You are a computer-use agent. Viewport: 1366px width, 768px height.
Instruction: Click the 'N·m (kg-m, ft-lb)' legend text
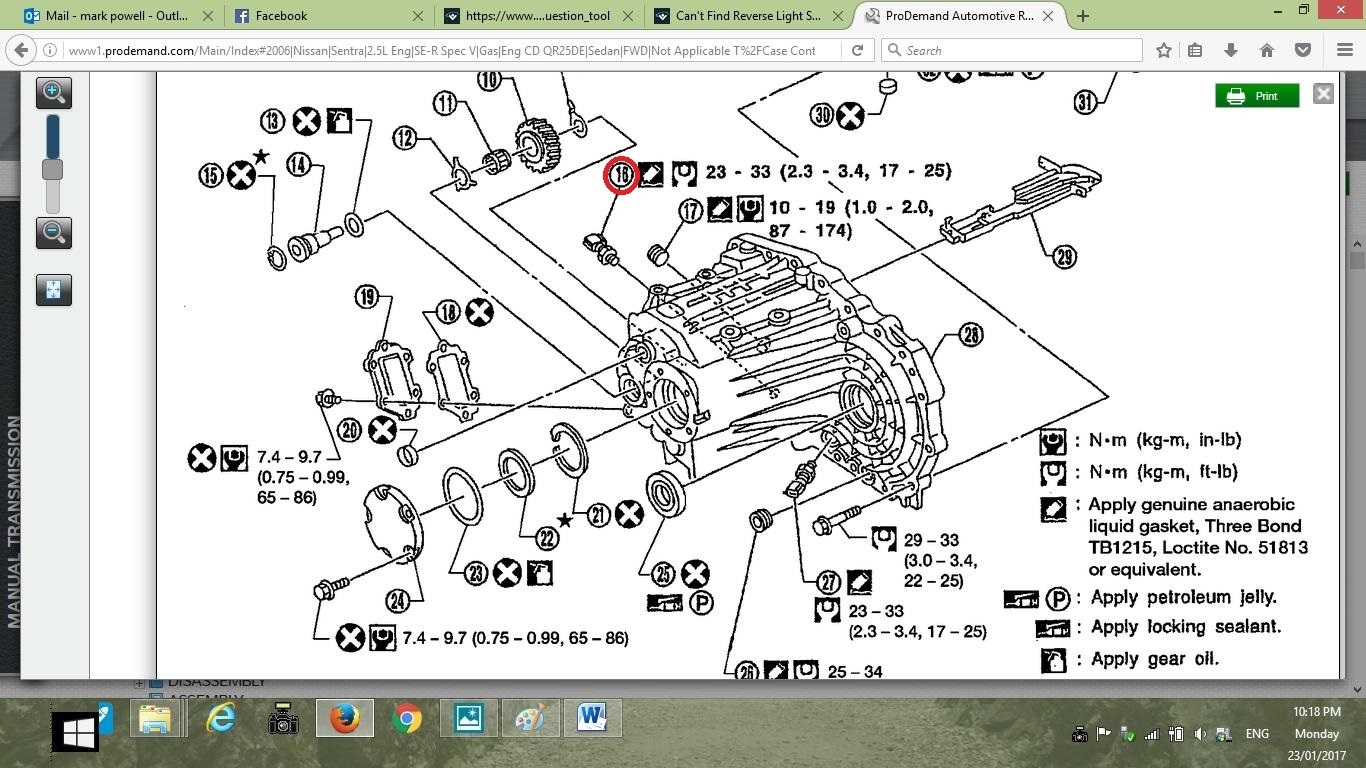1162,471
